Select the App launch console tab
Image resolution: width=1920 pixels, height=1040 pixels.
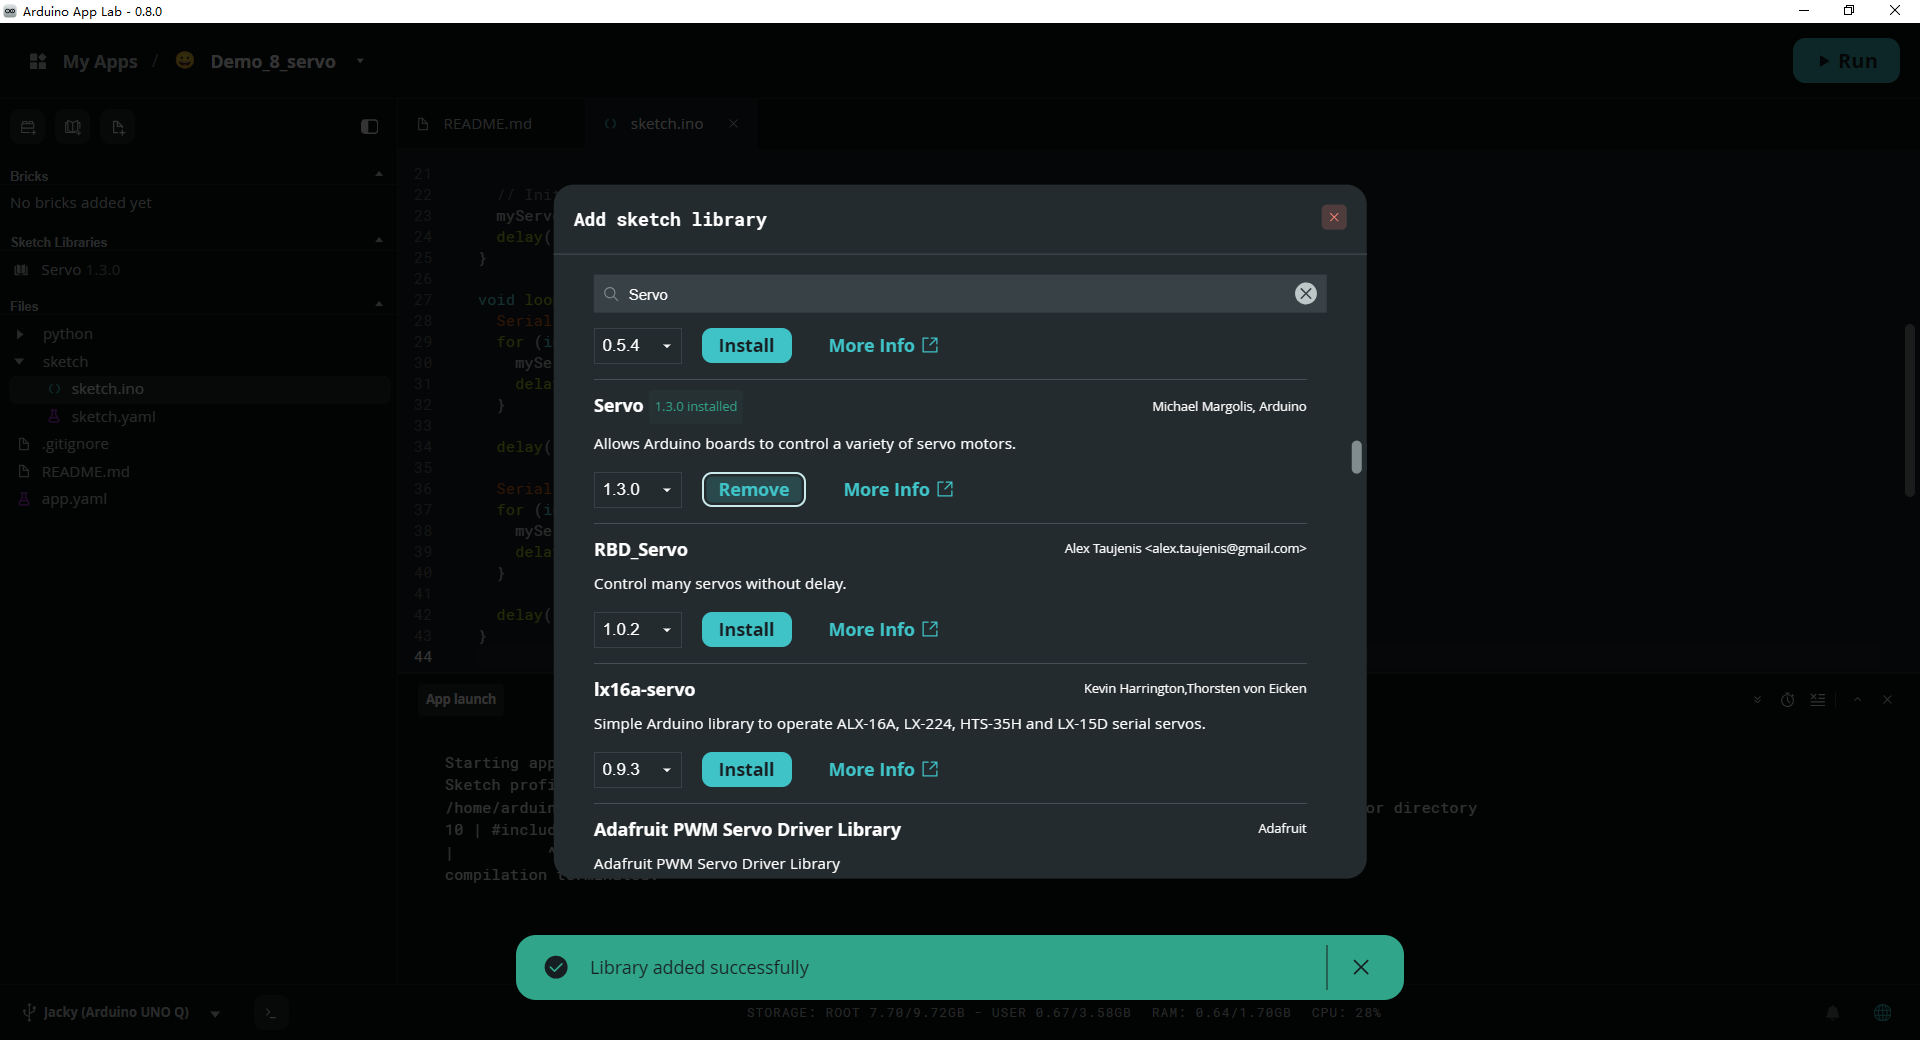click(460, 699)
